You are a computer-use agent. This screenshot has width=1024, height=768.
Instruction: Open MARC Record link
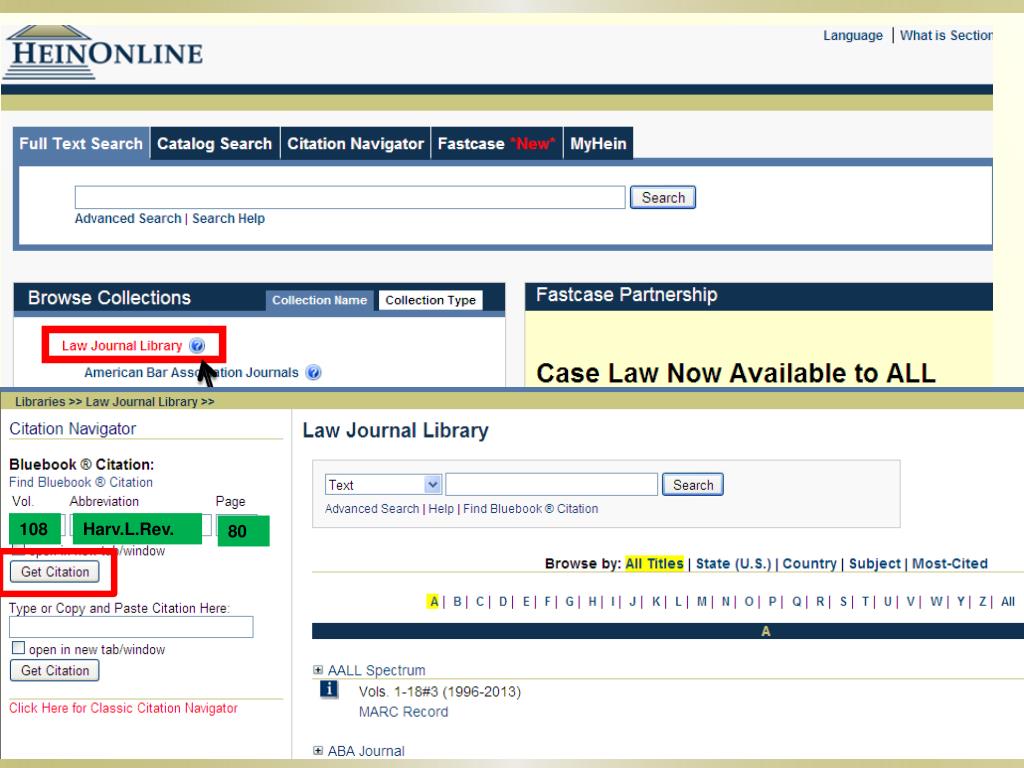pos(403,712)
